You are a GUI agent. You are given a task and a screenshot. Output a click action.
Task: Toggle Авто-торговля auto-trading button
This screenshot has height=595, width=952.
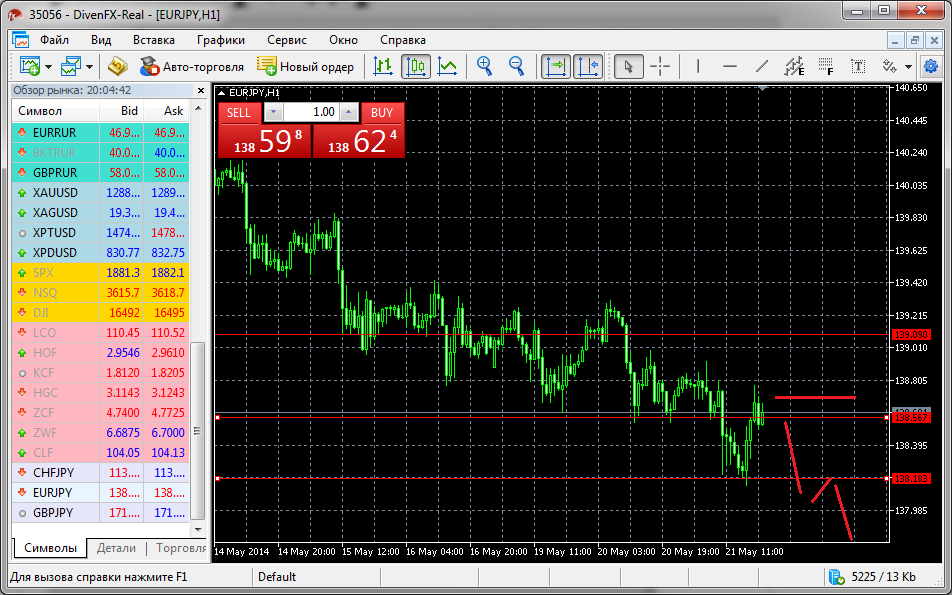tap(192, 66)
